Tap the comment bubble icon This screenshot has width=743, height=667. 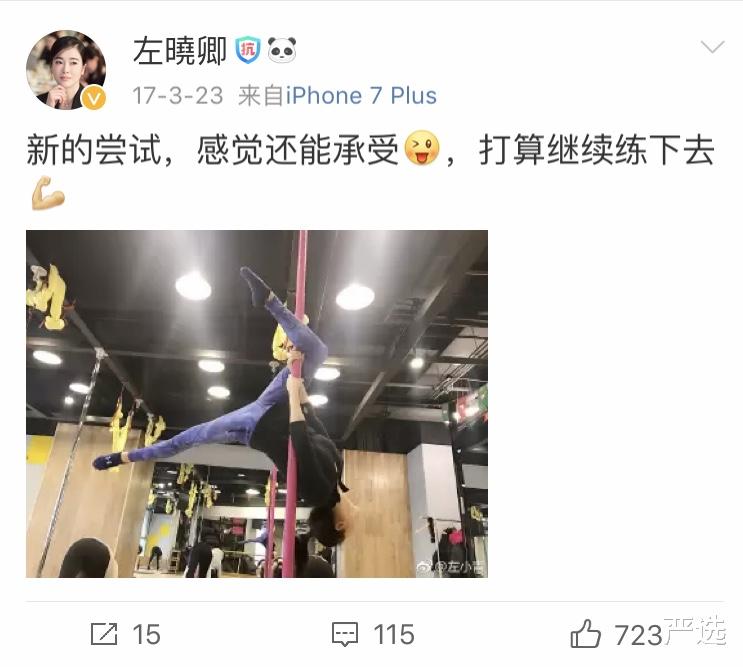[345, 635]
